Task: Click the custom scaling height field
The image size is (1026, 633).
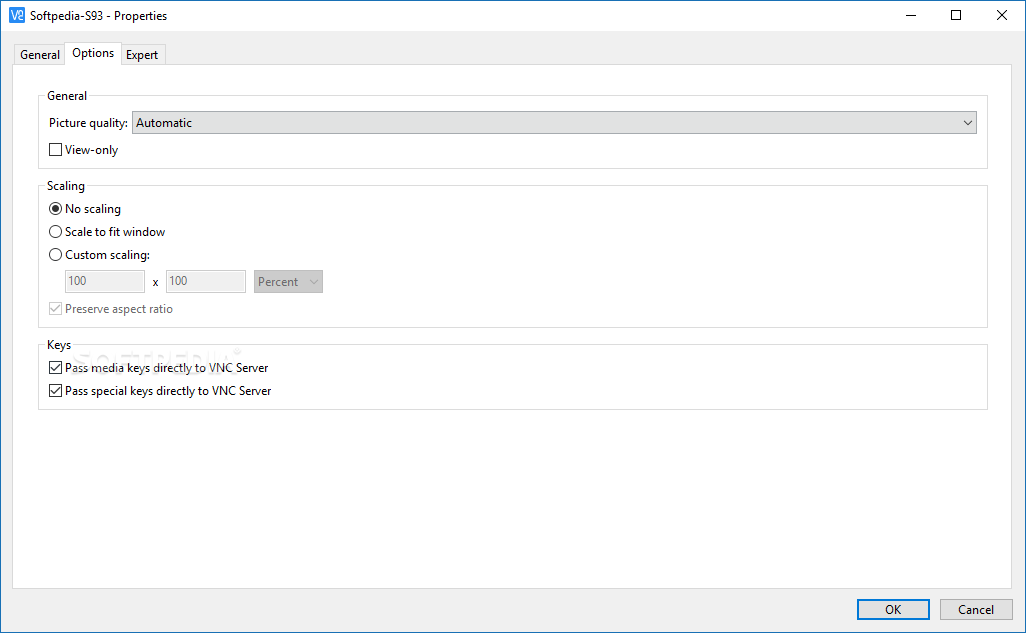Action: tap(205, 281)
